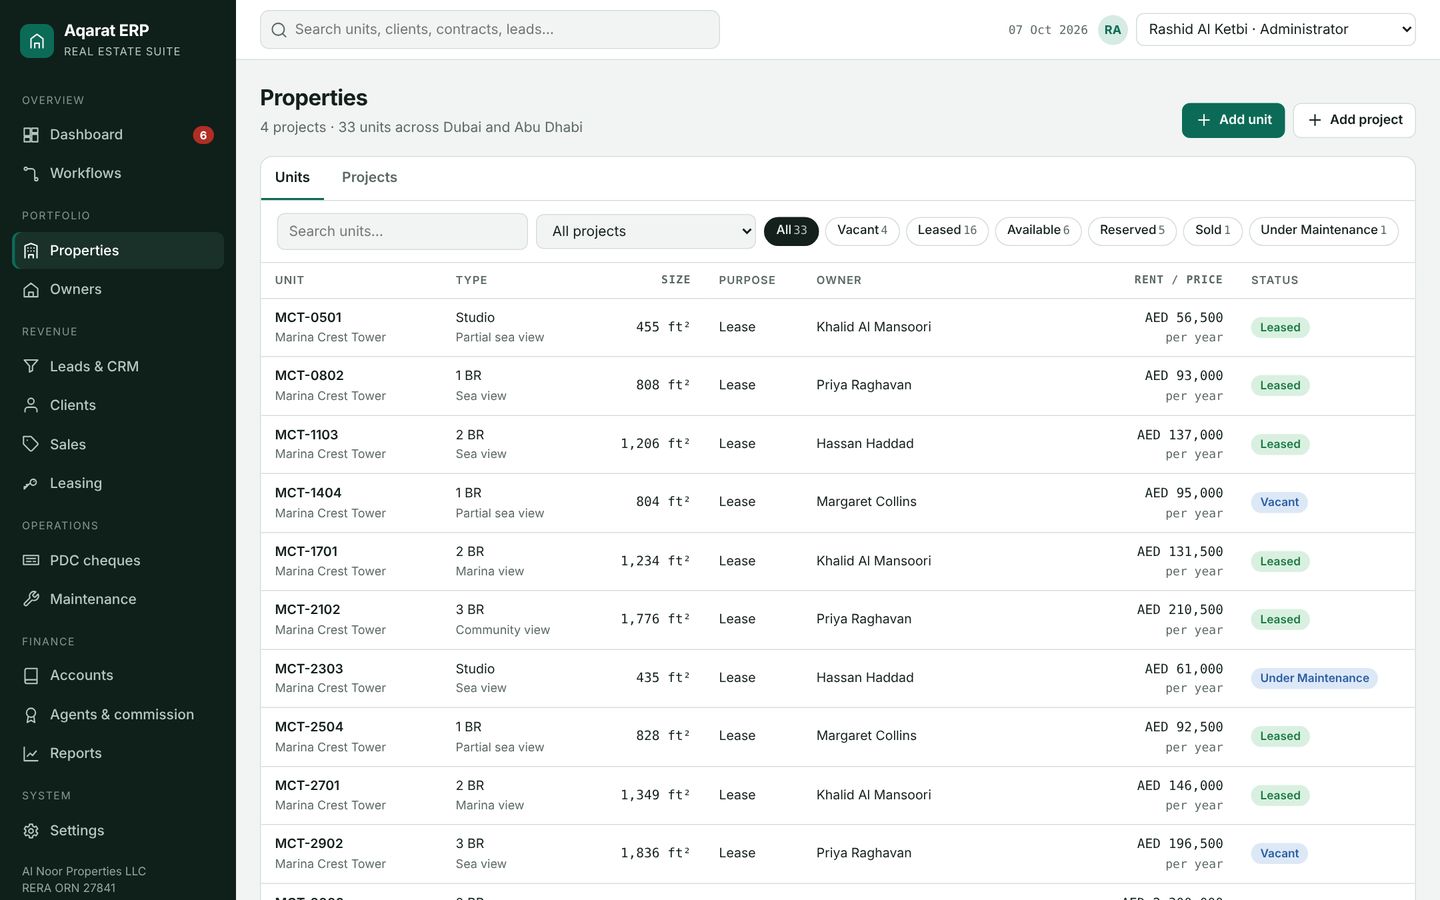Image resolution: width=1440 pixels, height=900 pixels.
Task: Open the Leasing key icon
Action: [31, 483]
